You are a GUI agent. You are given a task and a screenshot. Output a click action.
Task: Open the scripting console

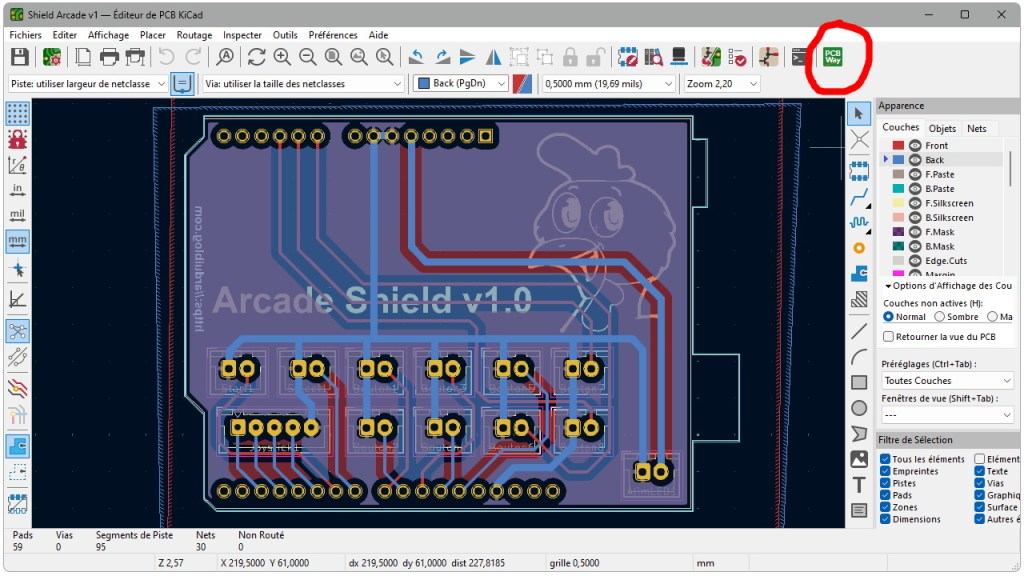click(798, 57)
